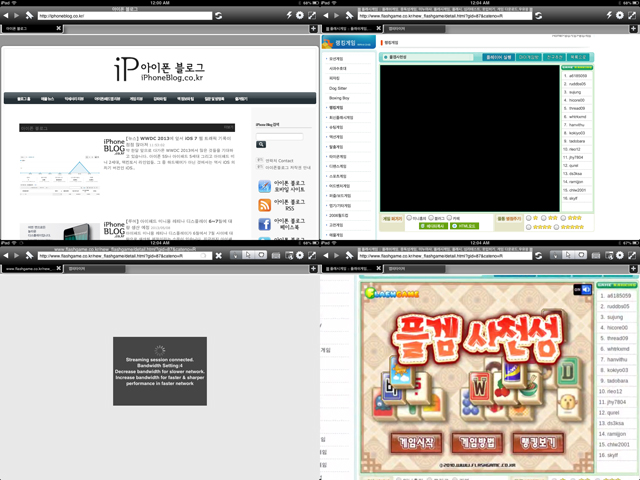Click a6185059 in ranking beside 사천성 game
The height and width of the screenshot is (480, 640).
pyautogui.click(x=619, y=296)
